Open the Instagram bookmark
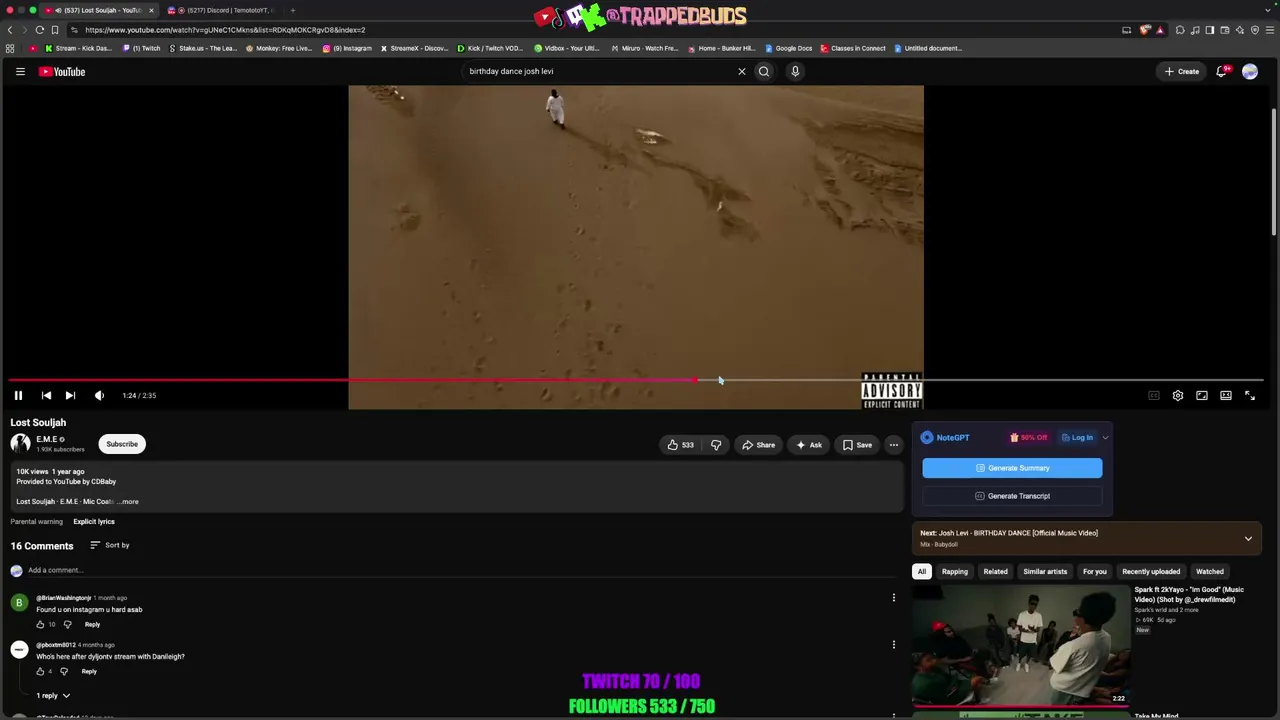1280x720 pixels. tap(347, 48)
